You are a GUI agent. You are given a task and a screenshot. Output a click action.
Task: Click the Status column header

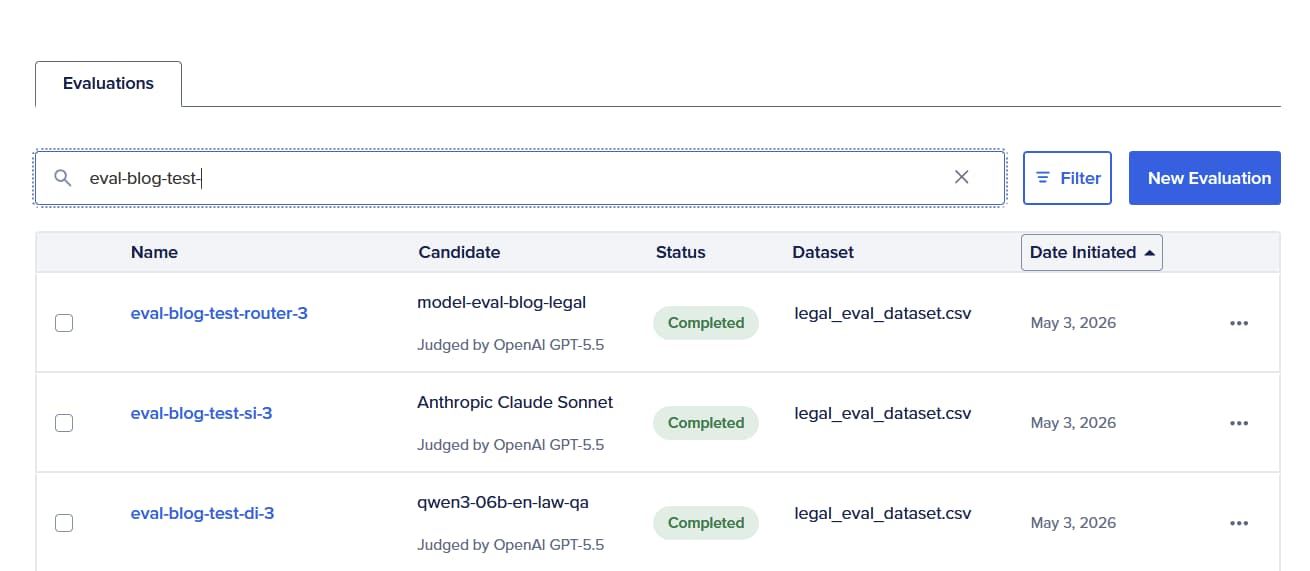[680, 252]
